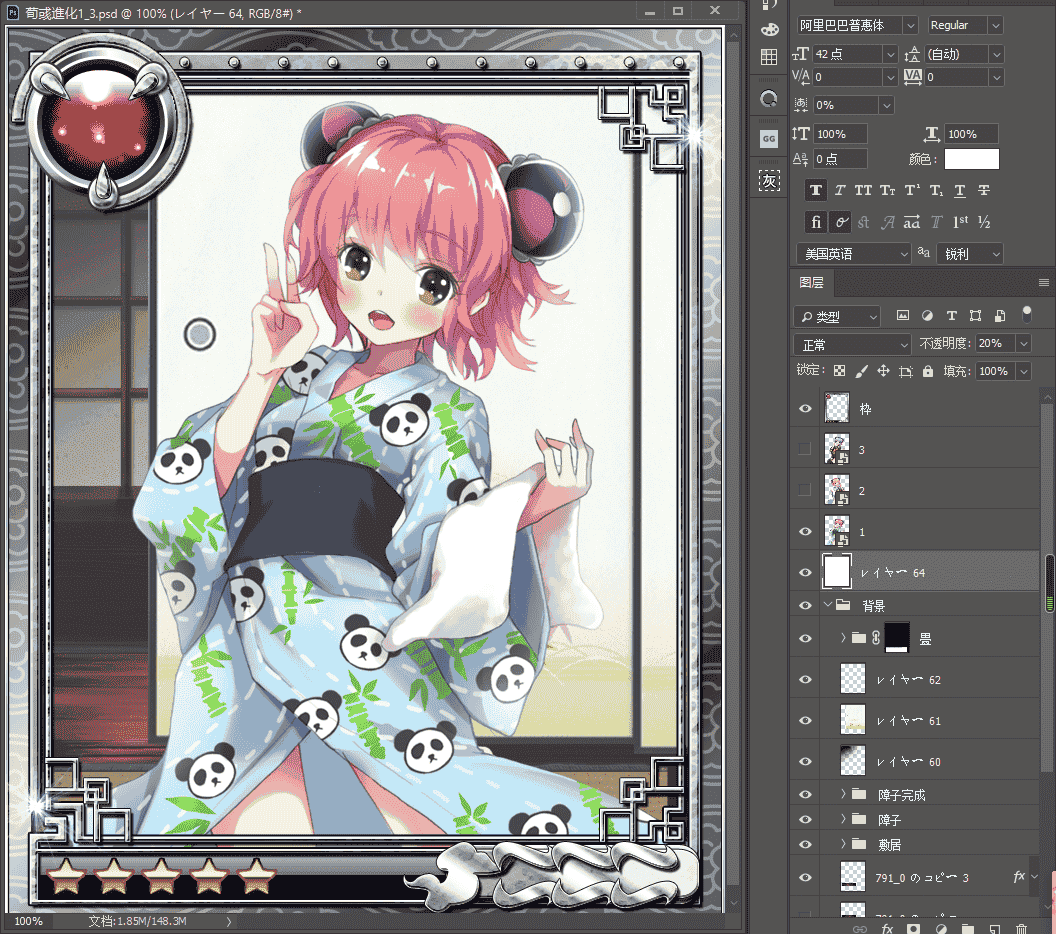Viewport: 1056px width, 934px height.
Task: Open the 正常 blend mode dropdown
Action: [x=852, y=345]
